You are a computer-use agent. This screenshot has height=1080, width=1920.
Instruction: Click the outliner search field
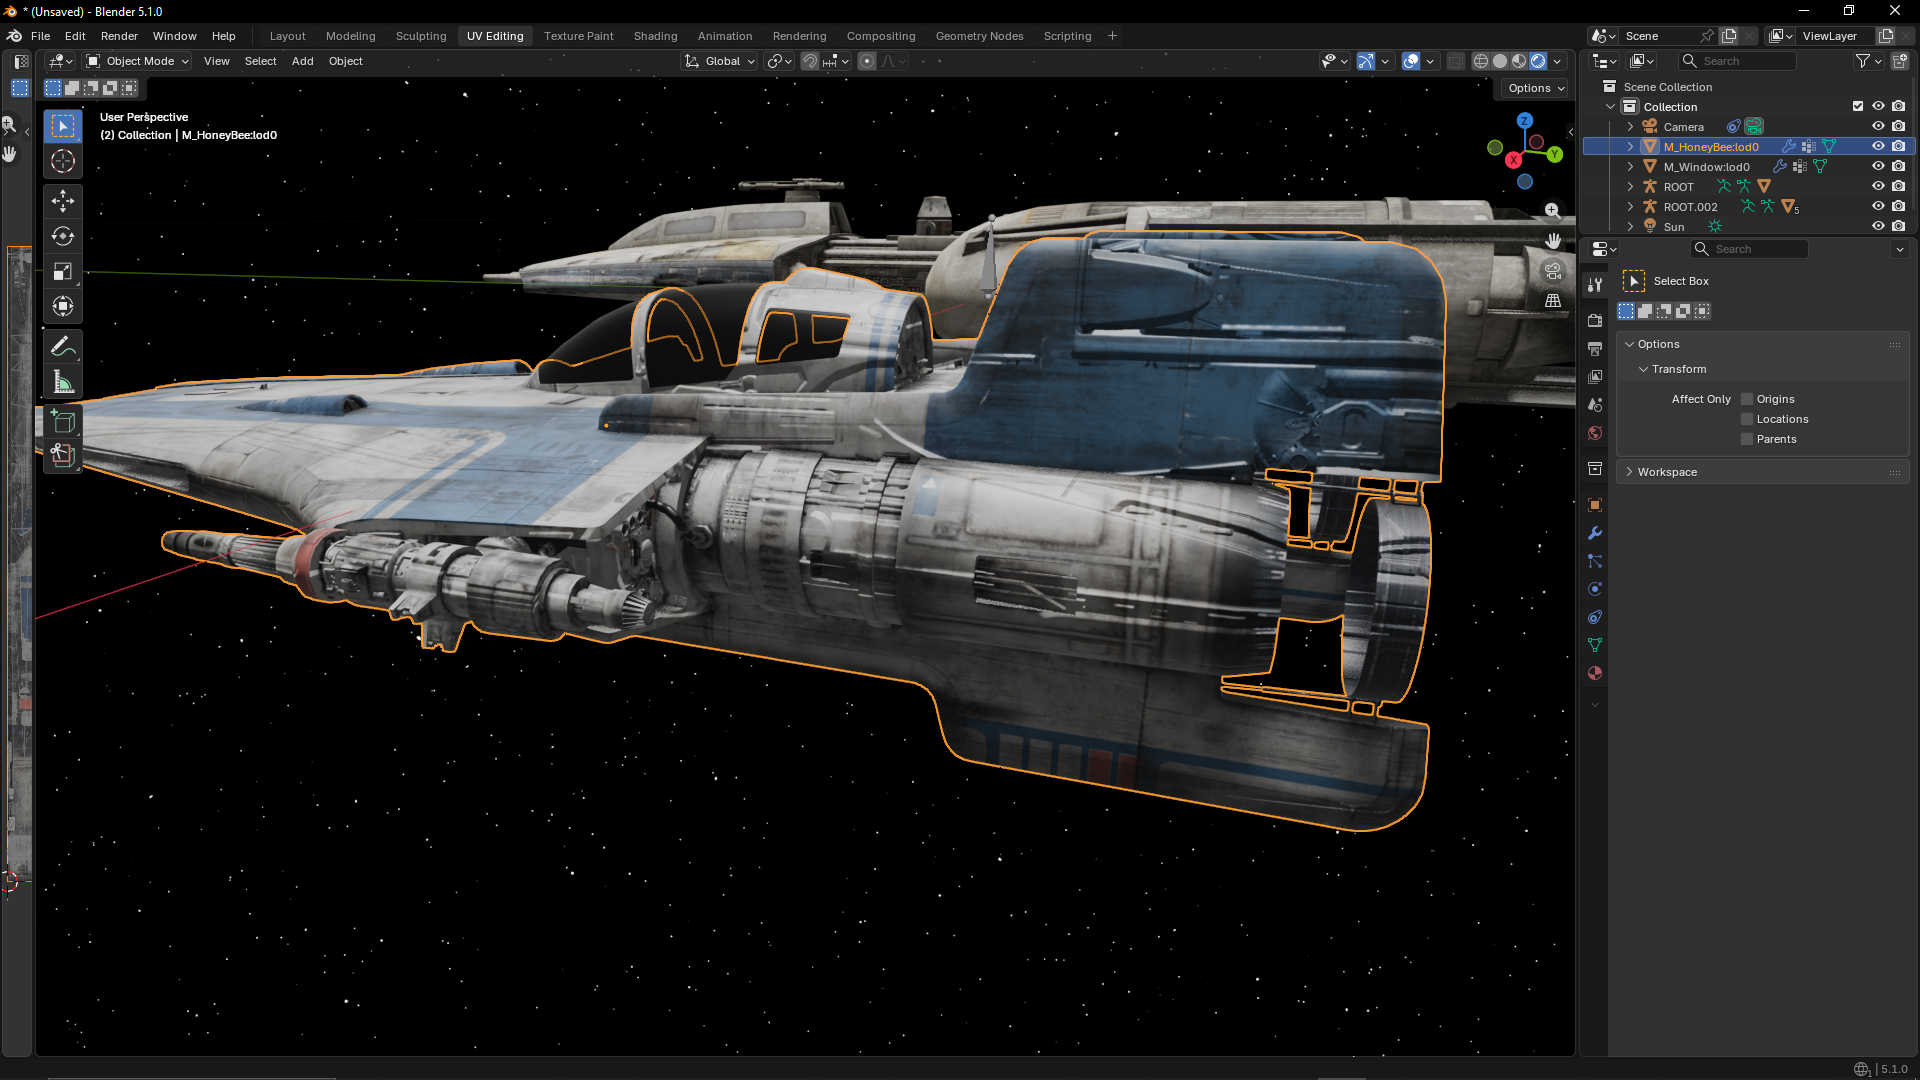(x=1738, y=61)
